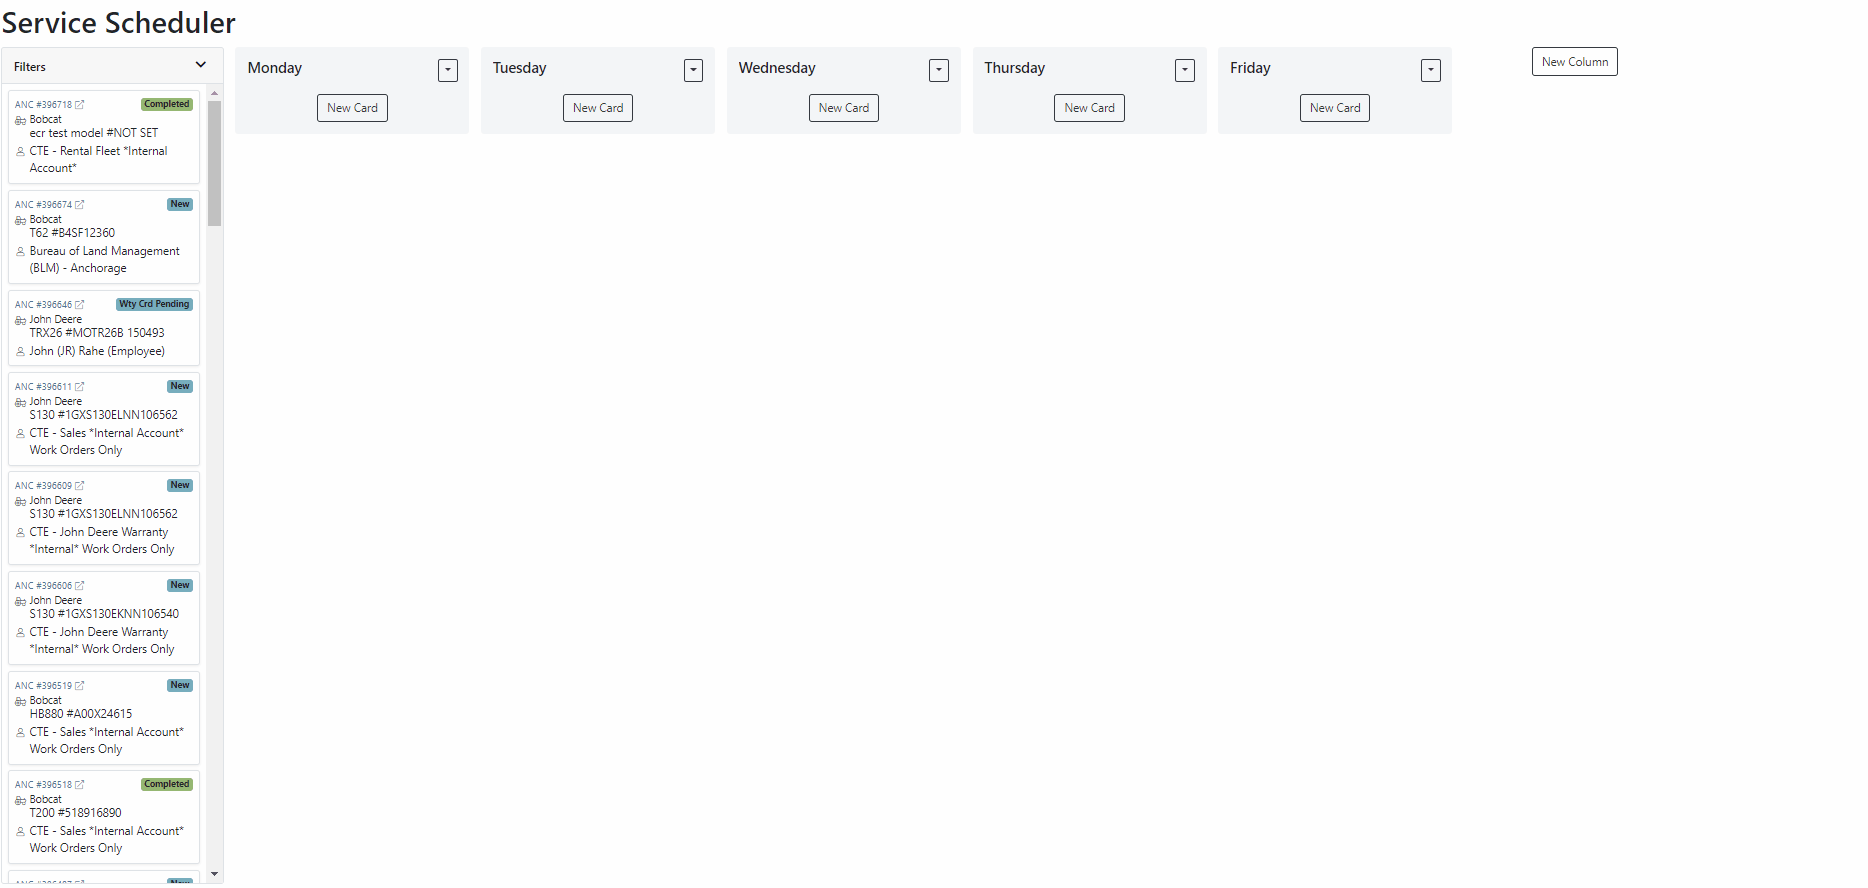Click customer icon beside Bureau of Land Management
Screen dimensions: 1868x888
(20, 252)
